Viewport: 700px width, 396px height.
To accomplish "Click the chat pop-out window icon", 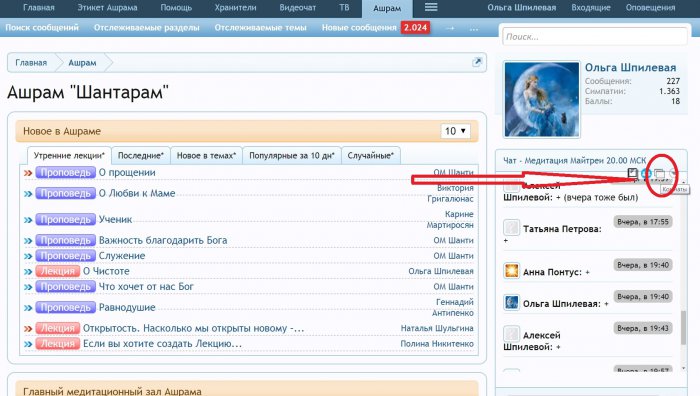I will (x=633, y=173).
